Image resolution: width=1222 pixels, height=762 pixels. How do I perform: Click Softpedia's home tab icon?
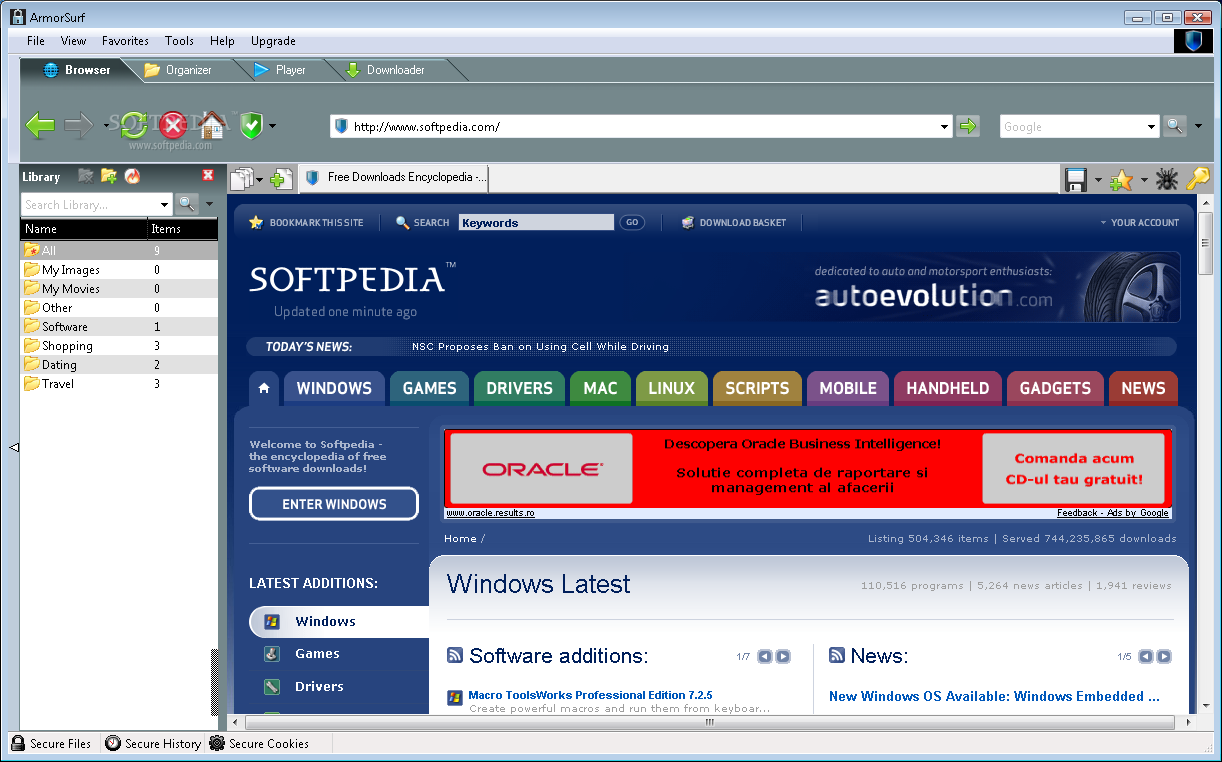pos(264,388)
